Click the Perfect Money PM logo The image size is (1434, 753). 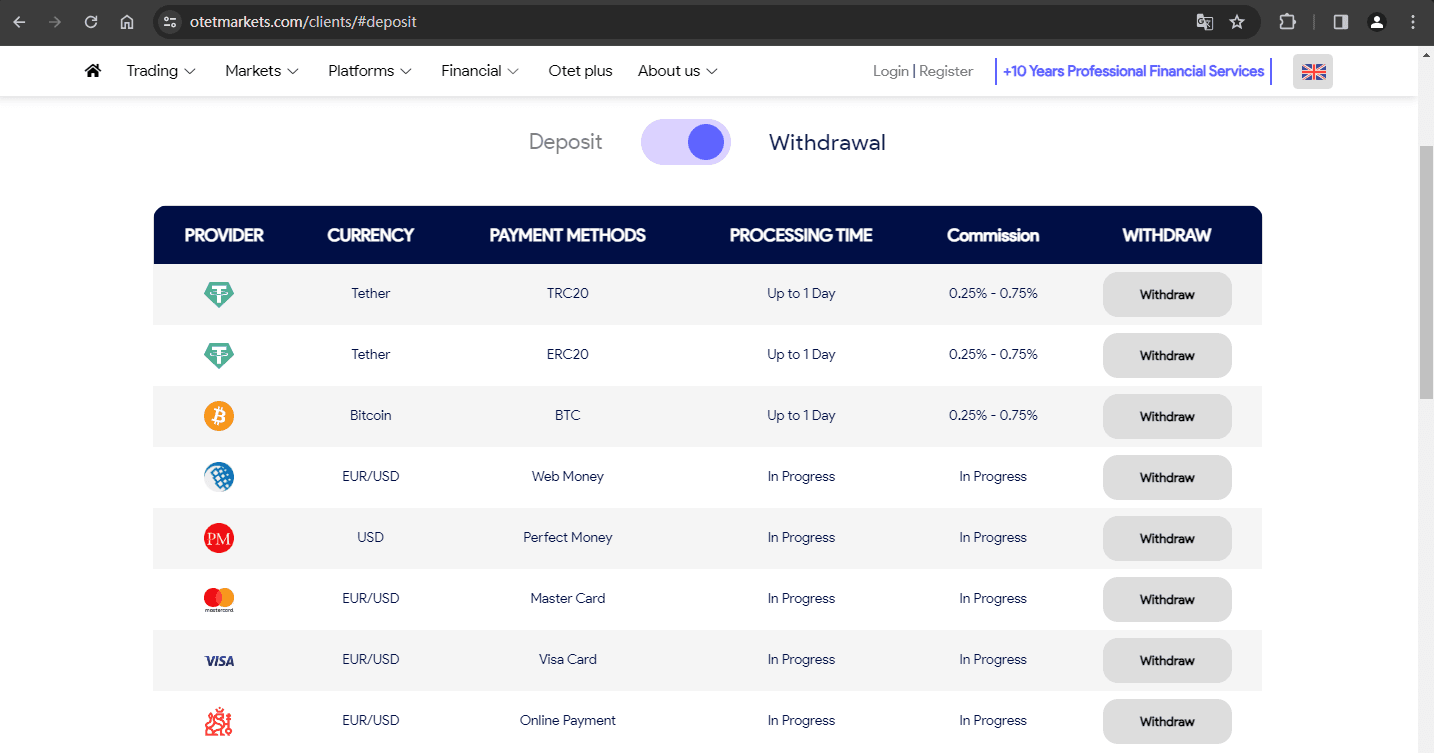(219, 538)
